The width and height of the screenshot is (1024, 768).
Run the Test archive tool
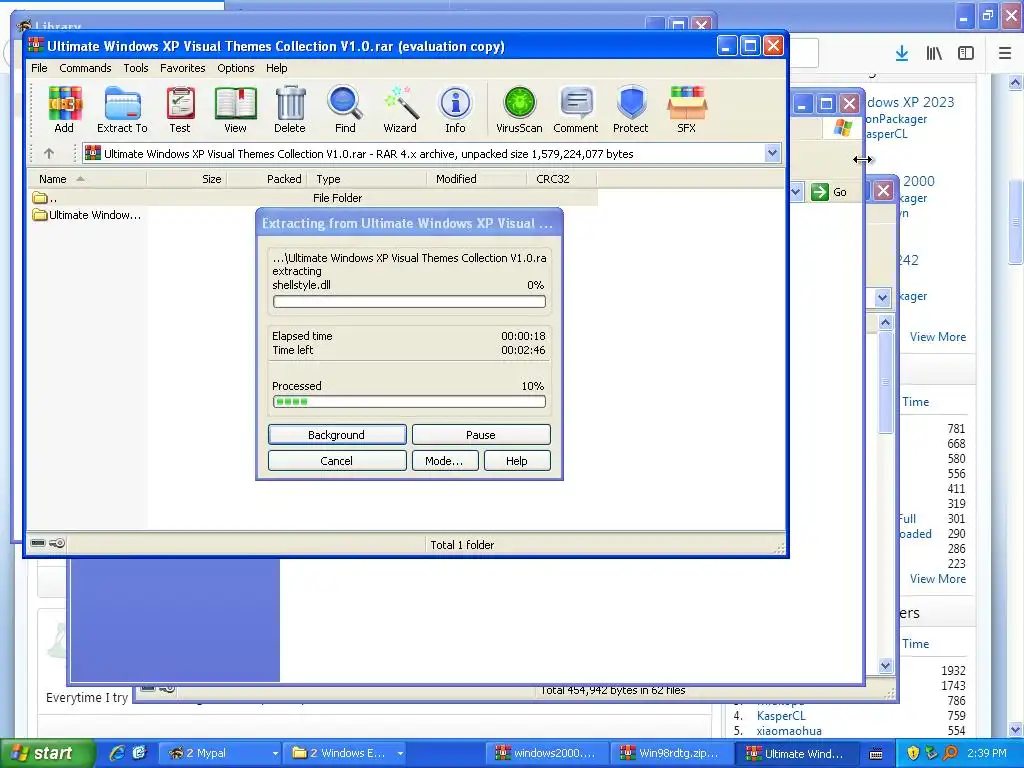pyautogui.click(x=180, y=110)
